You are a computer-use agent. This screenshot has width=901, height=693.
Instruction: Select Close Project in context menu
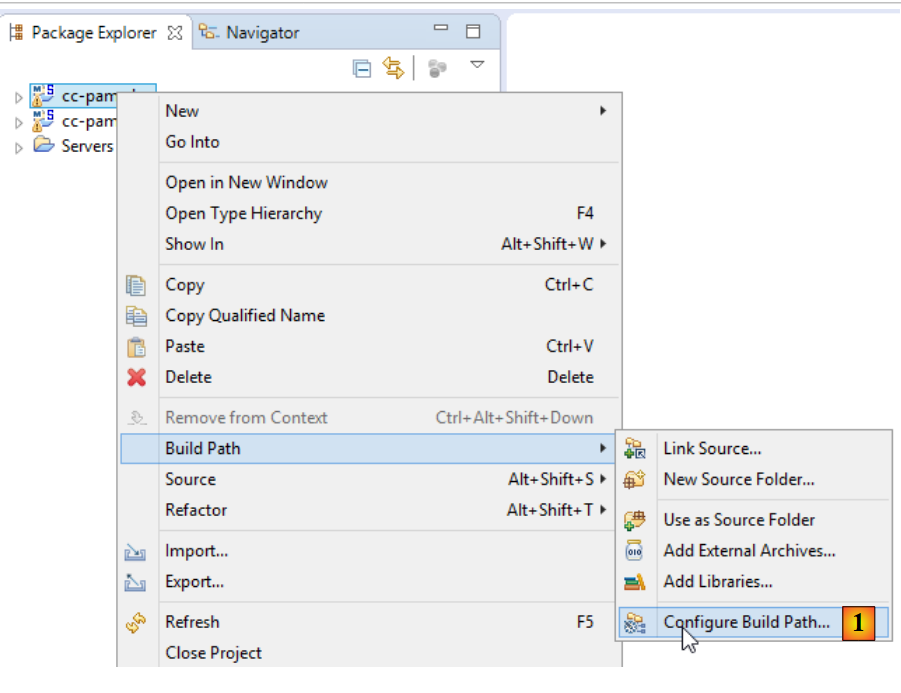pyautogui.click(x=213, y=653)
